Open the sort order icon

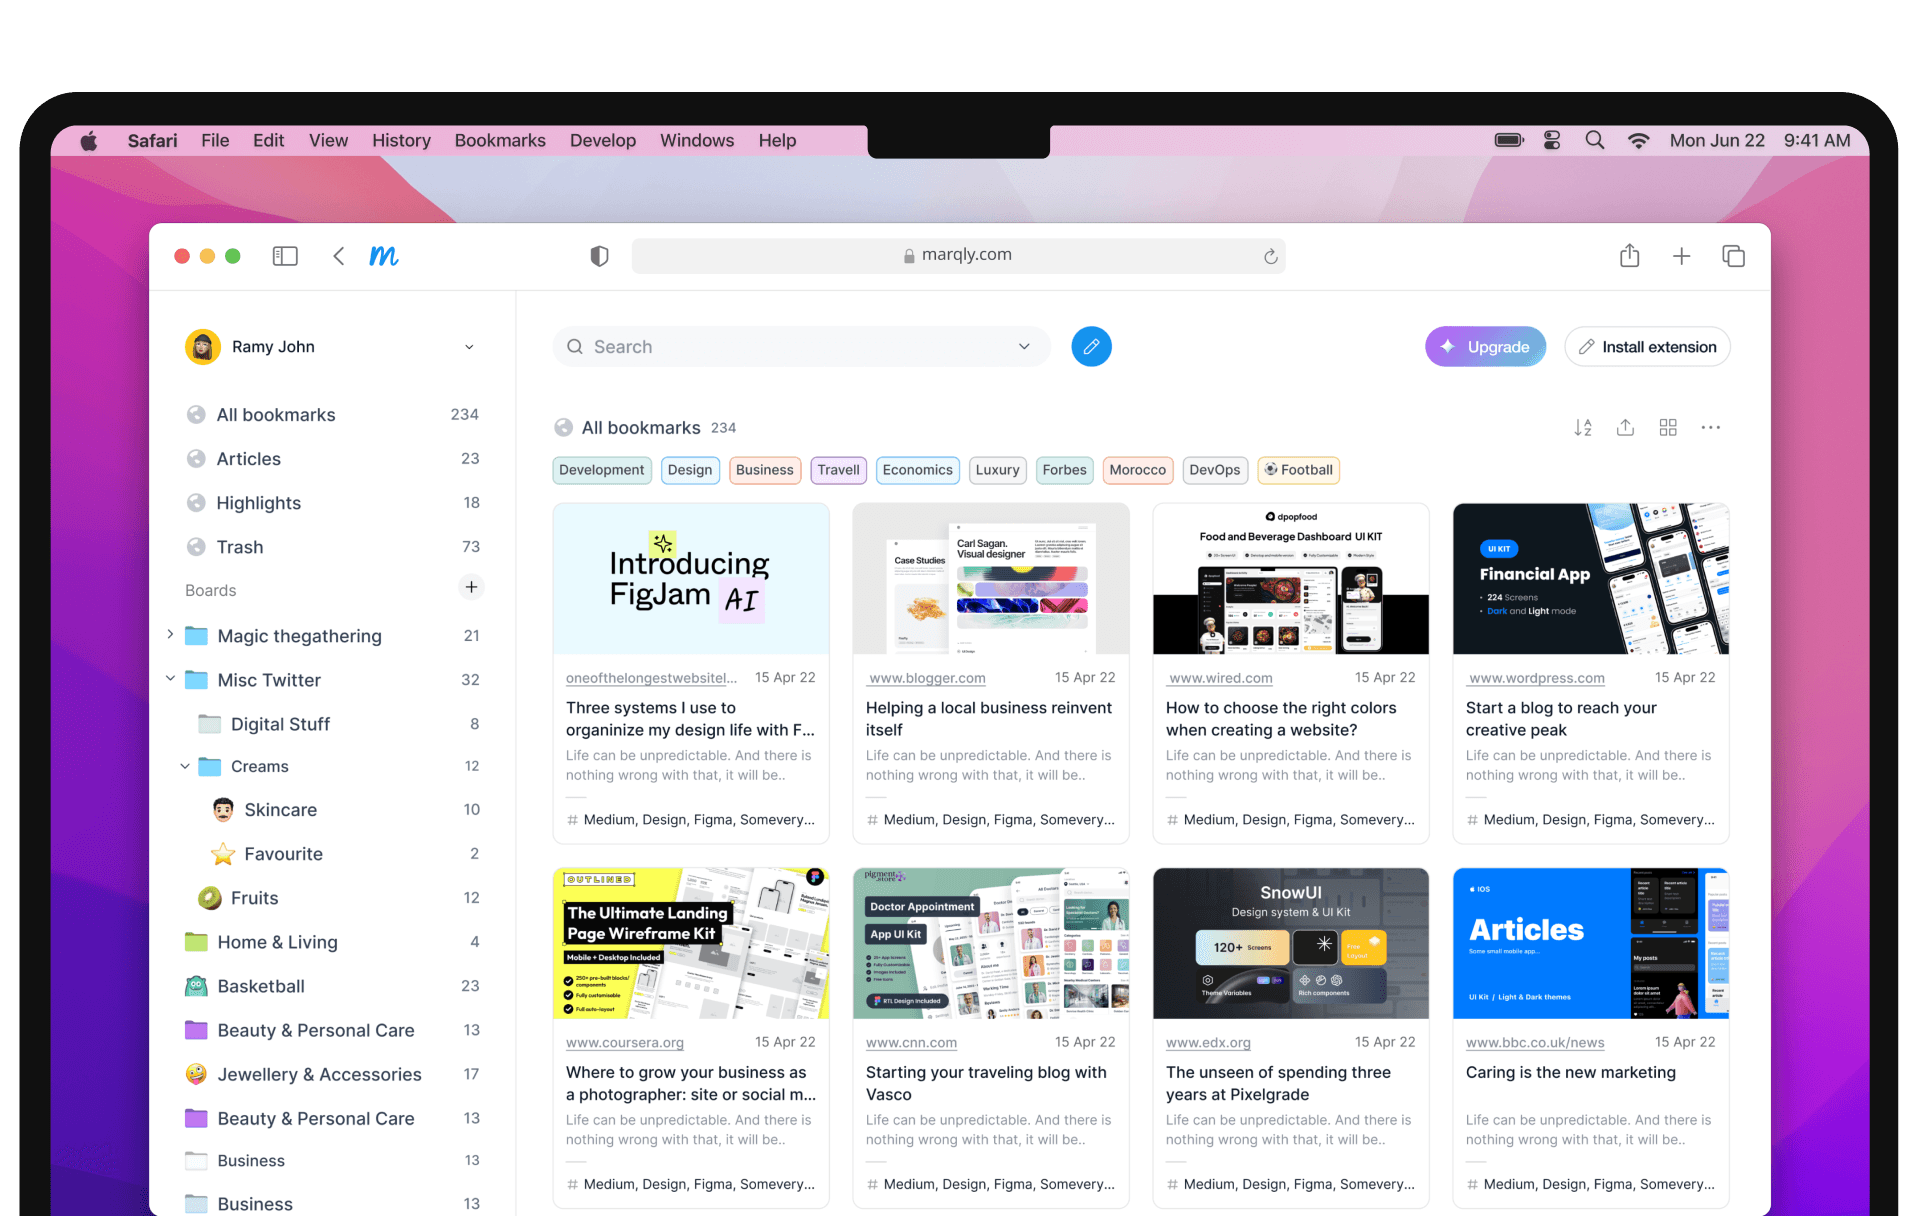[1582, 428]
